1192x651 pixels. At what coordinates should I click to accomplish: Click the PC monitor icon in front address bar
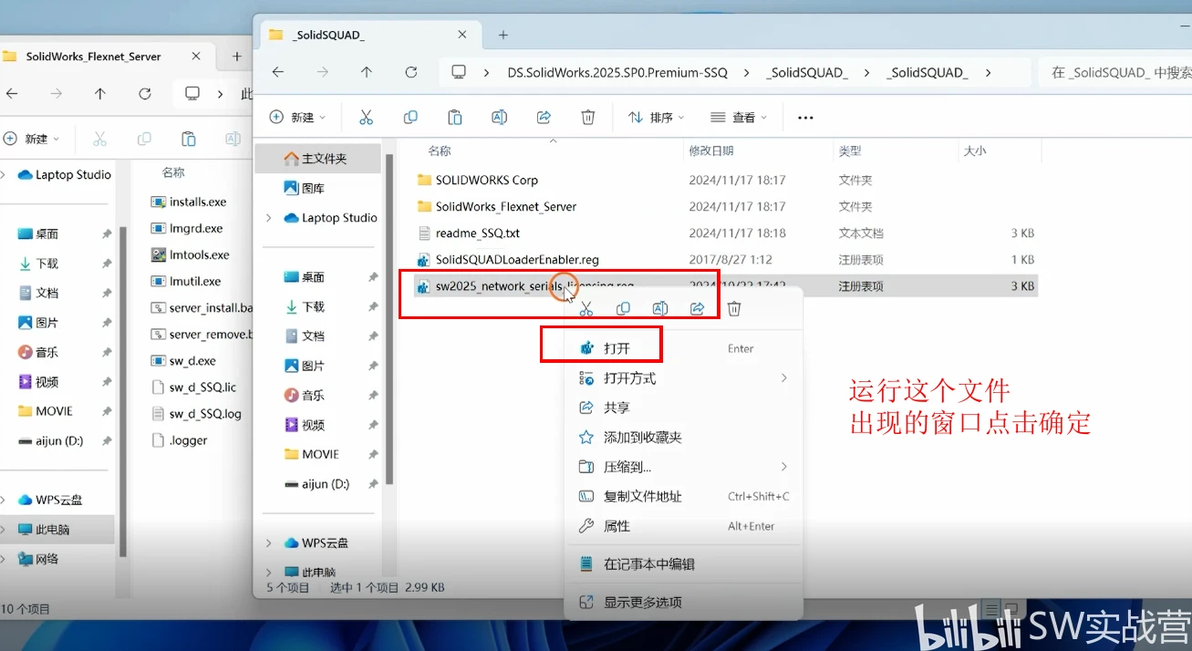tap(458, 72)
